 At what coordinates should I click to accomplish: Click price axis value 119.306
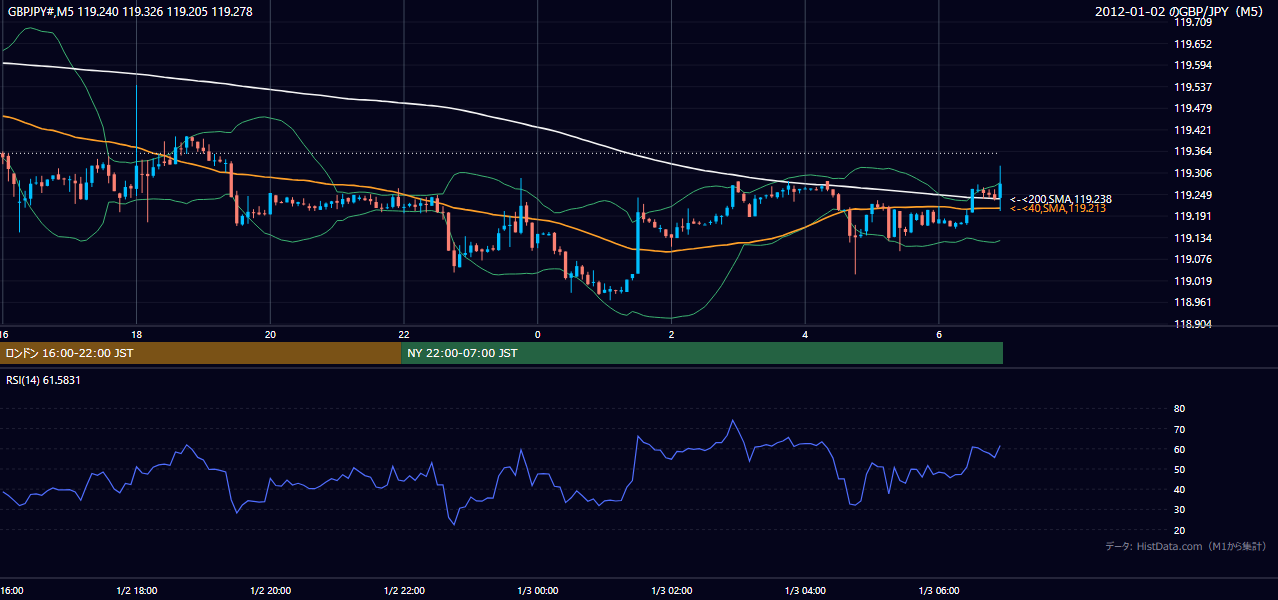point(1193,173)
